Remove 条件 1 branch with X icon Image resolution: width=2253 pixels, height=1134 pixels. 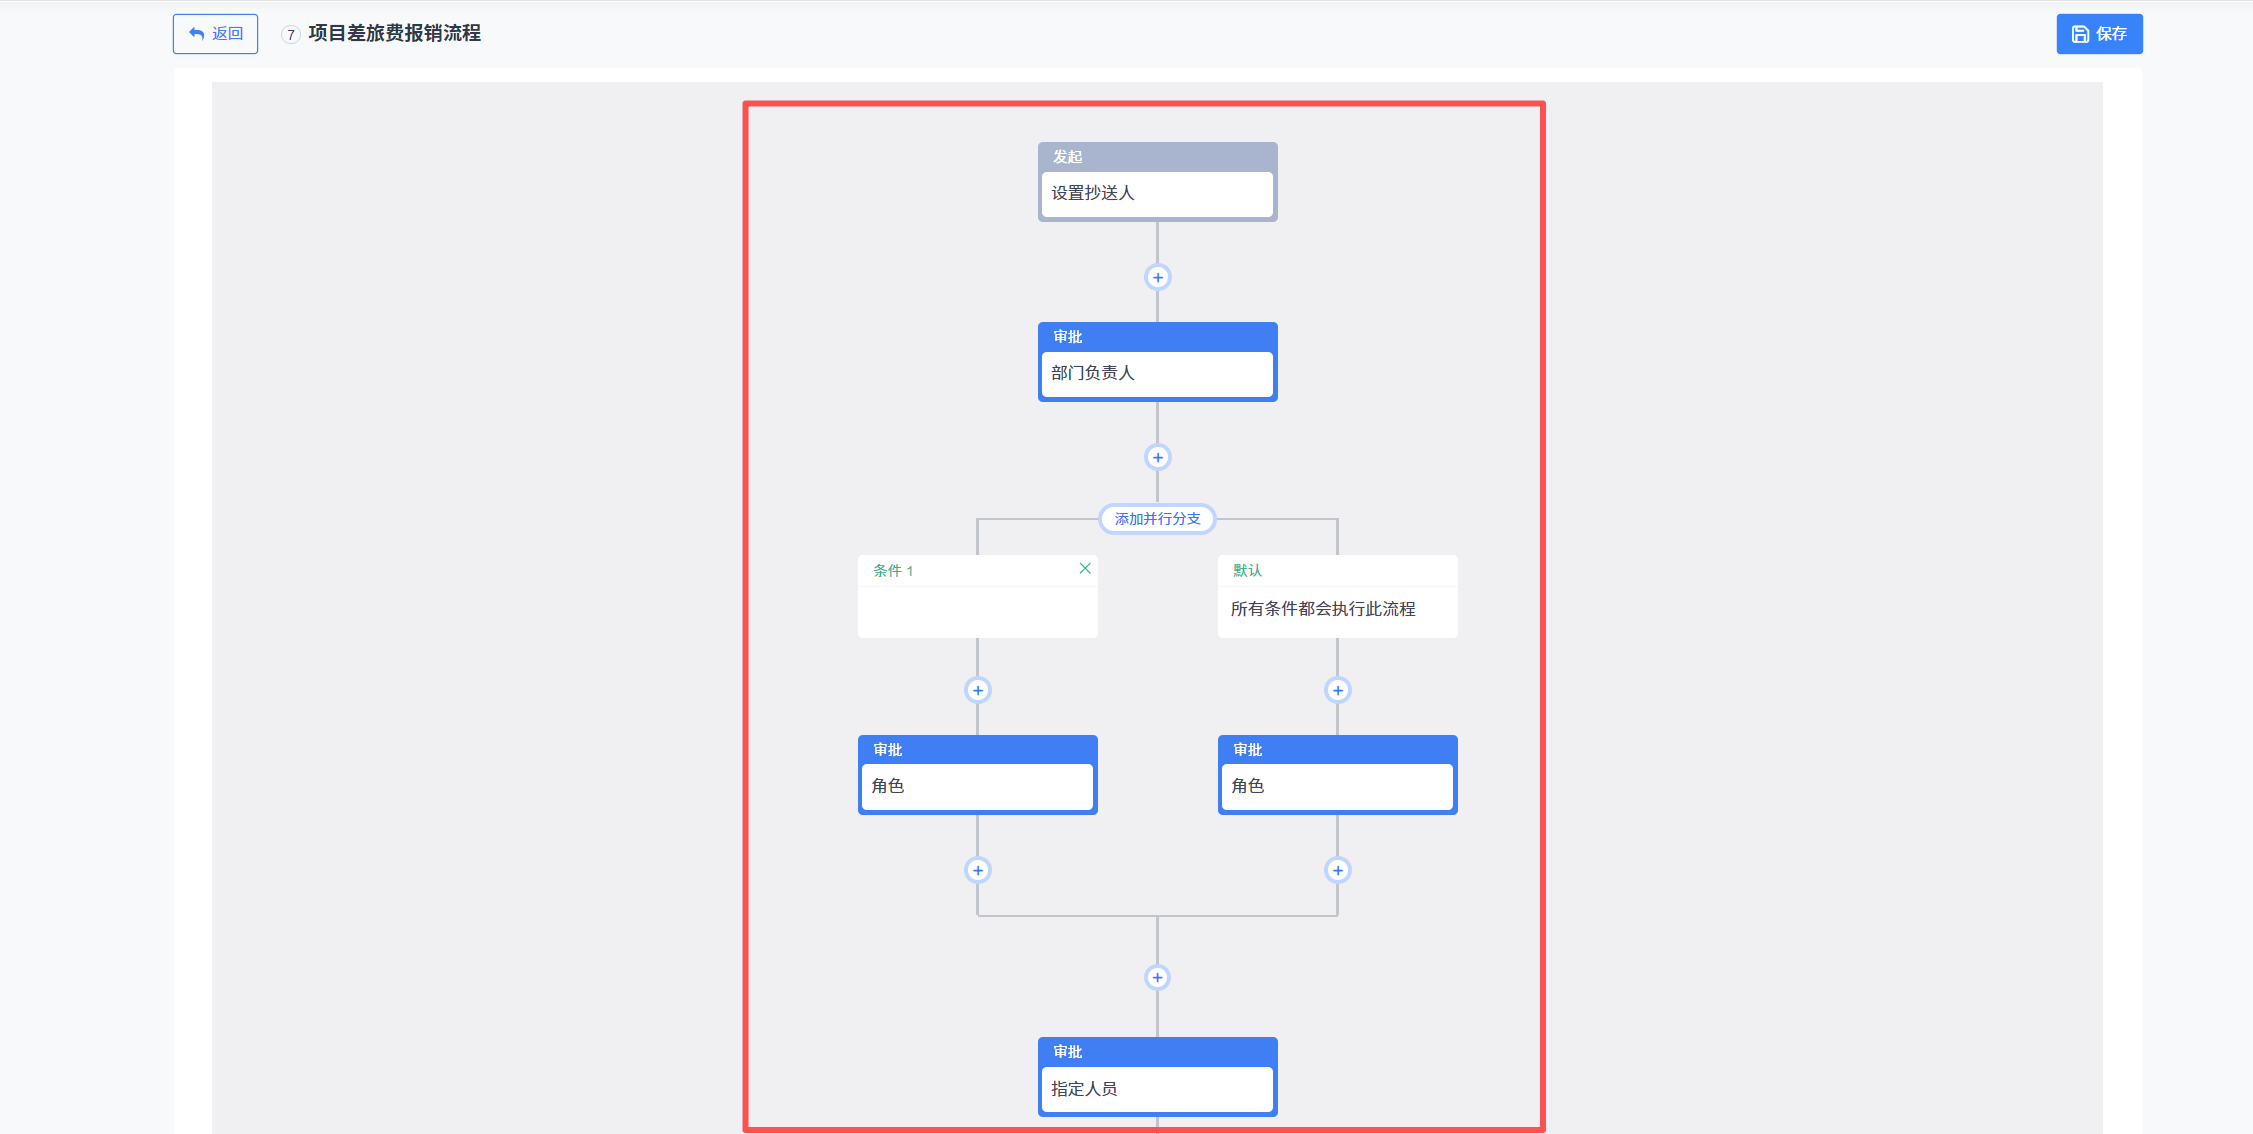[x=1084, y=568]
